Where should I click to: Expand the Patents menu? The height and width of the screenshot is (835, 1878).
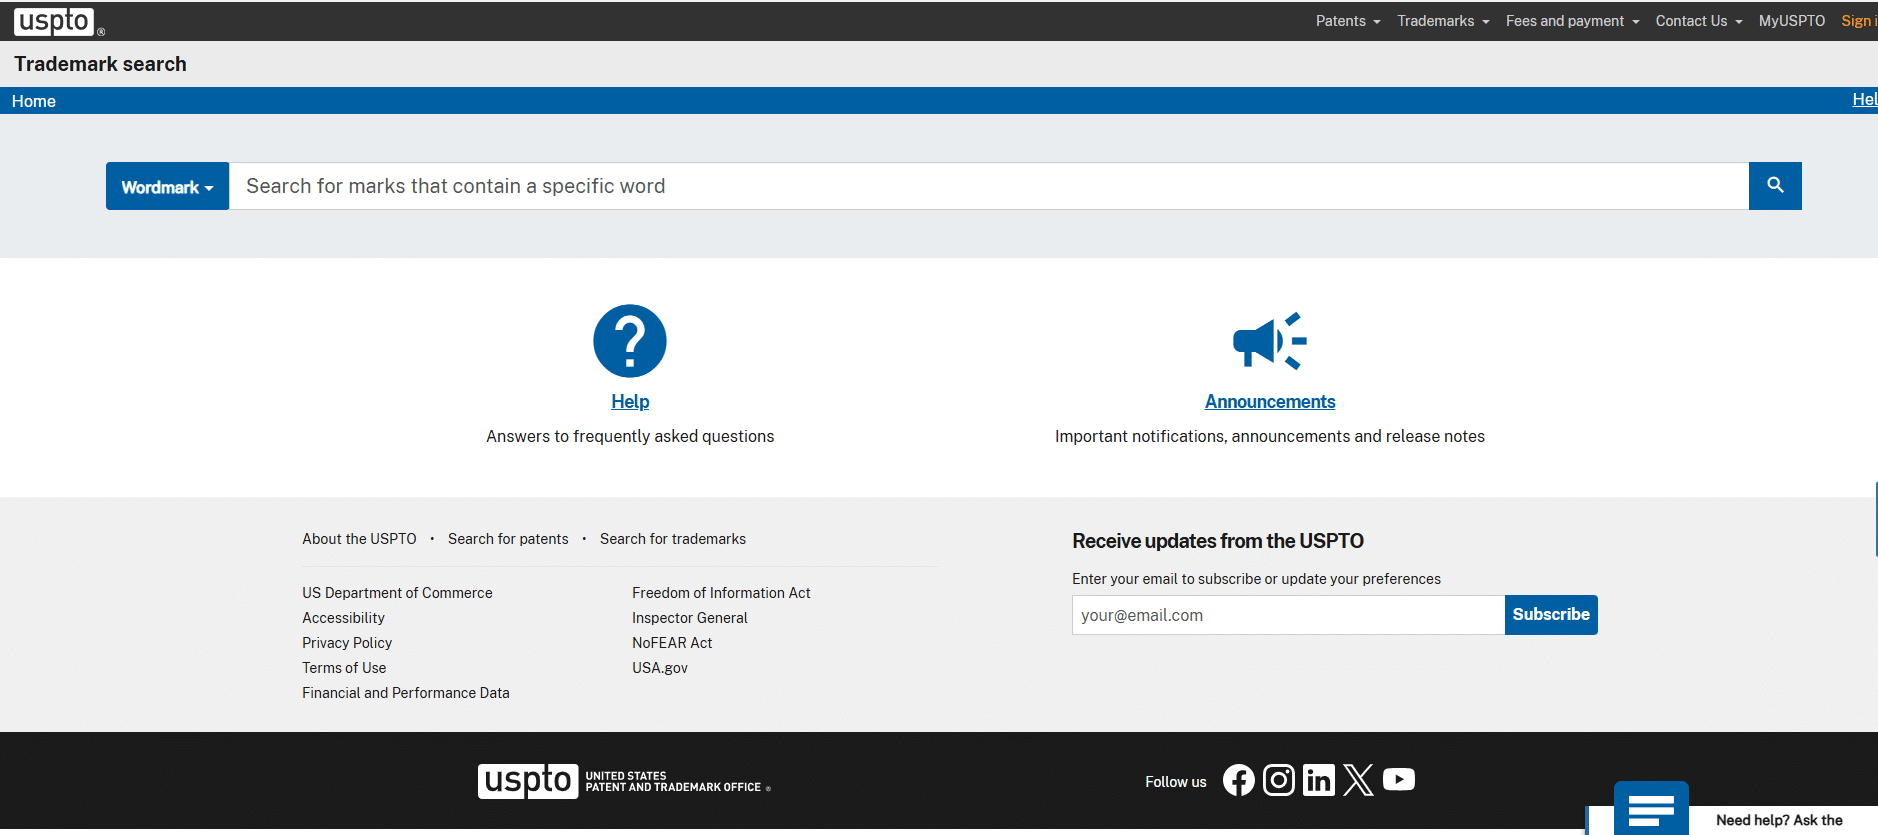pos(1348,21)
